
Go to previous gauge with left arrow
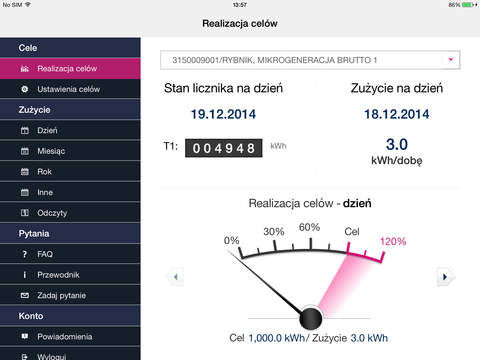click(175, 277)
